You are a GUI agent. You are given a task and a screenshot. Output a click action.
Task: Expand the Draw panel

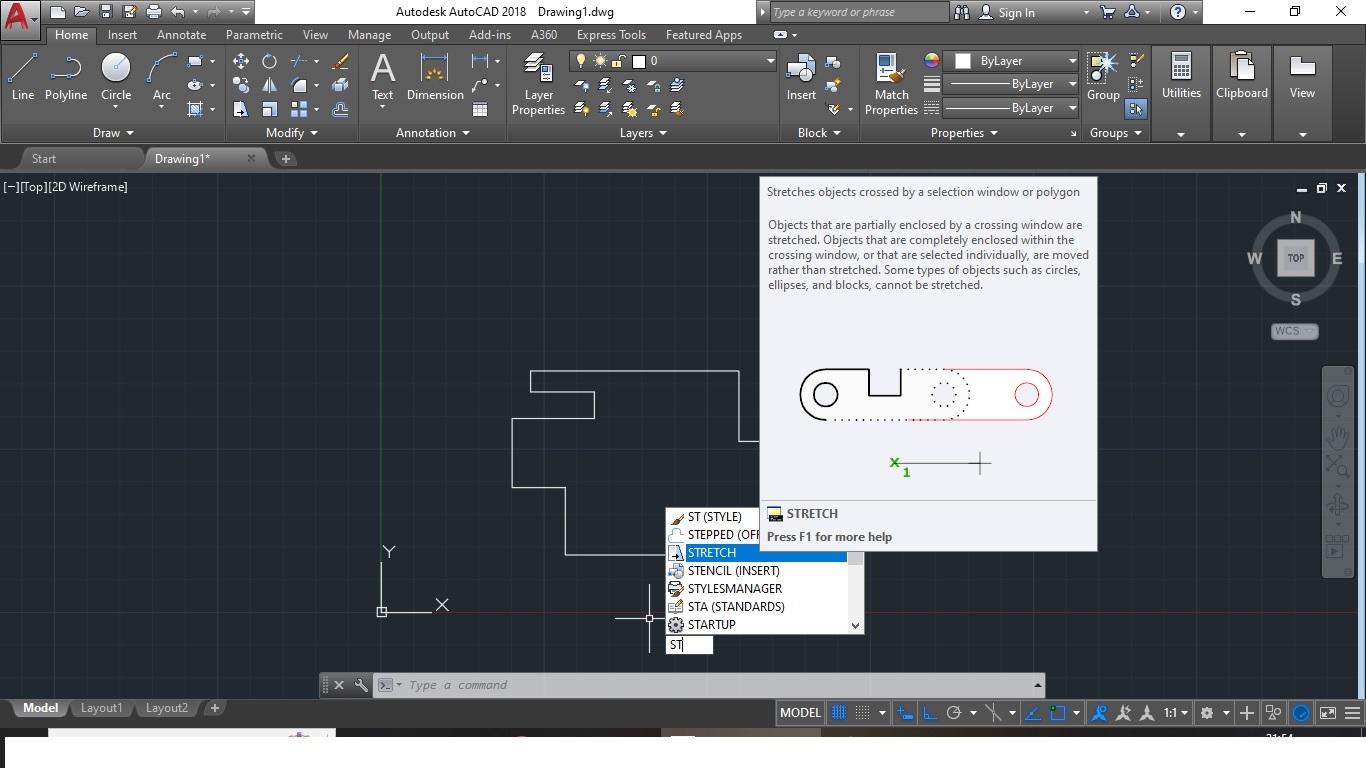coord(113,133)
